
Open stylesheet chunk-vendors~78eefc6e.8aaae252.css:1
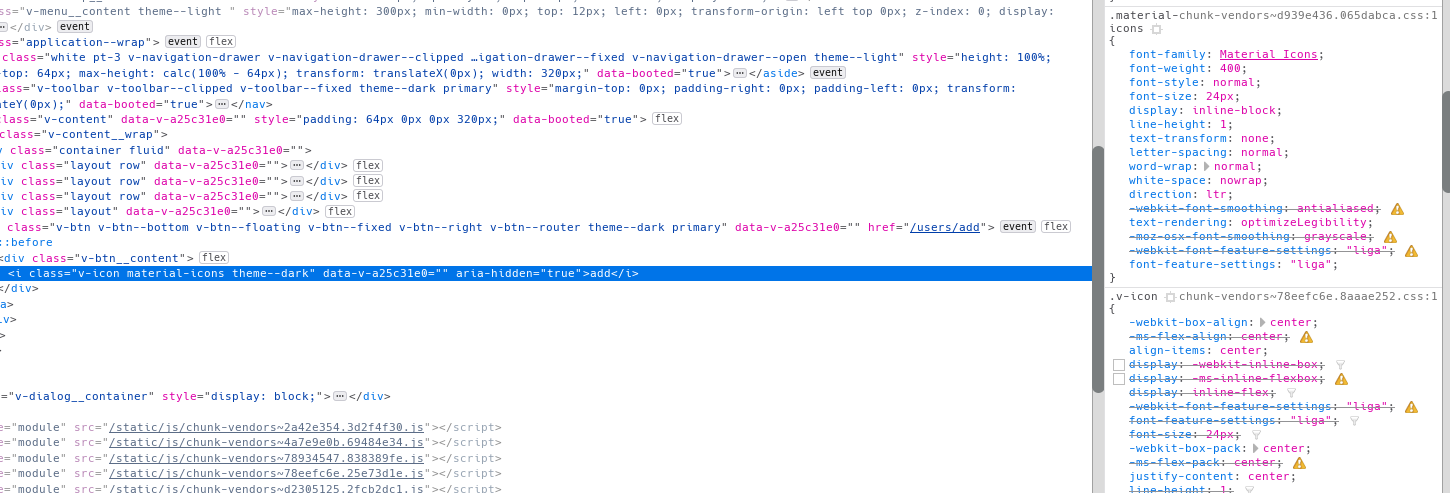1308,297
